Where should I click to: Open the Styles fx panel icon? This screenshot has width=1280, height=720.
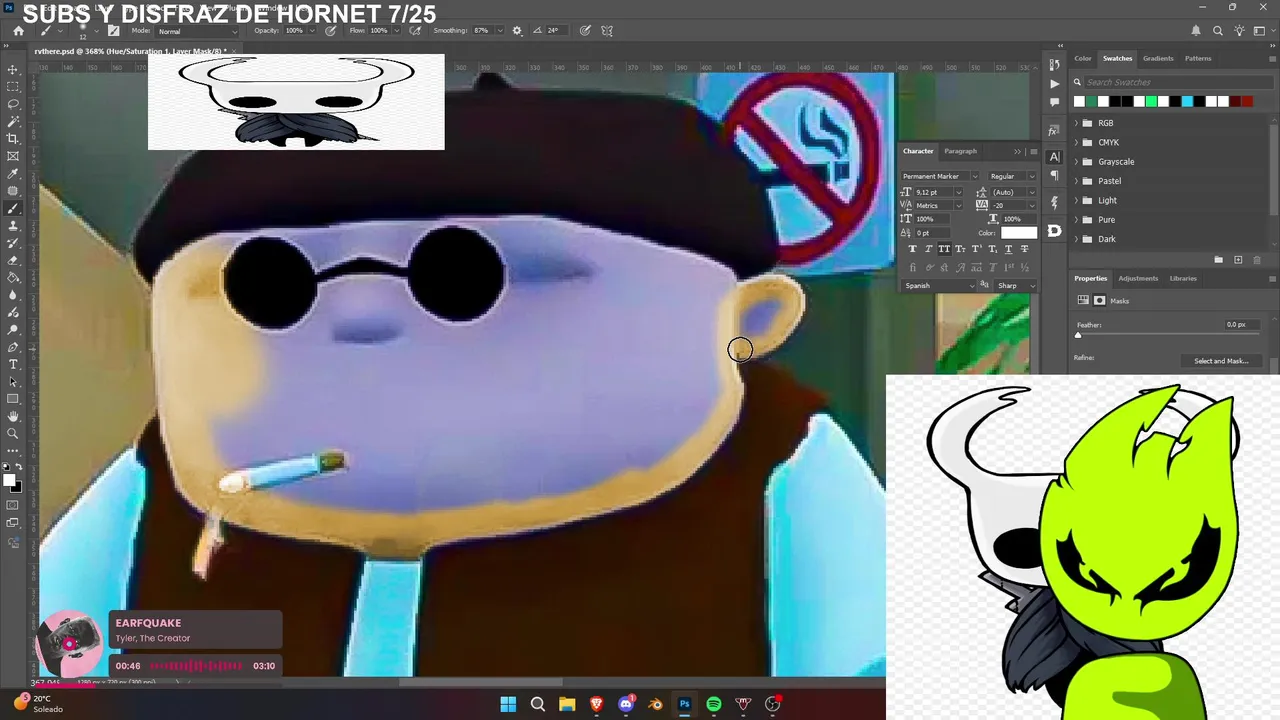pyautogui.click(x=1054, y=131)
